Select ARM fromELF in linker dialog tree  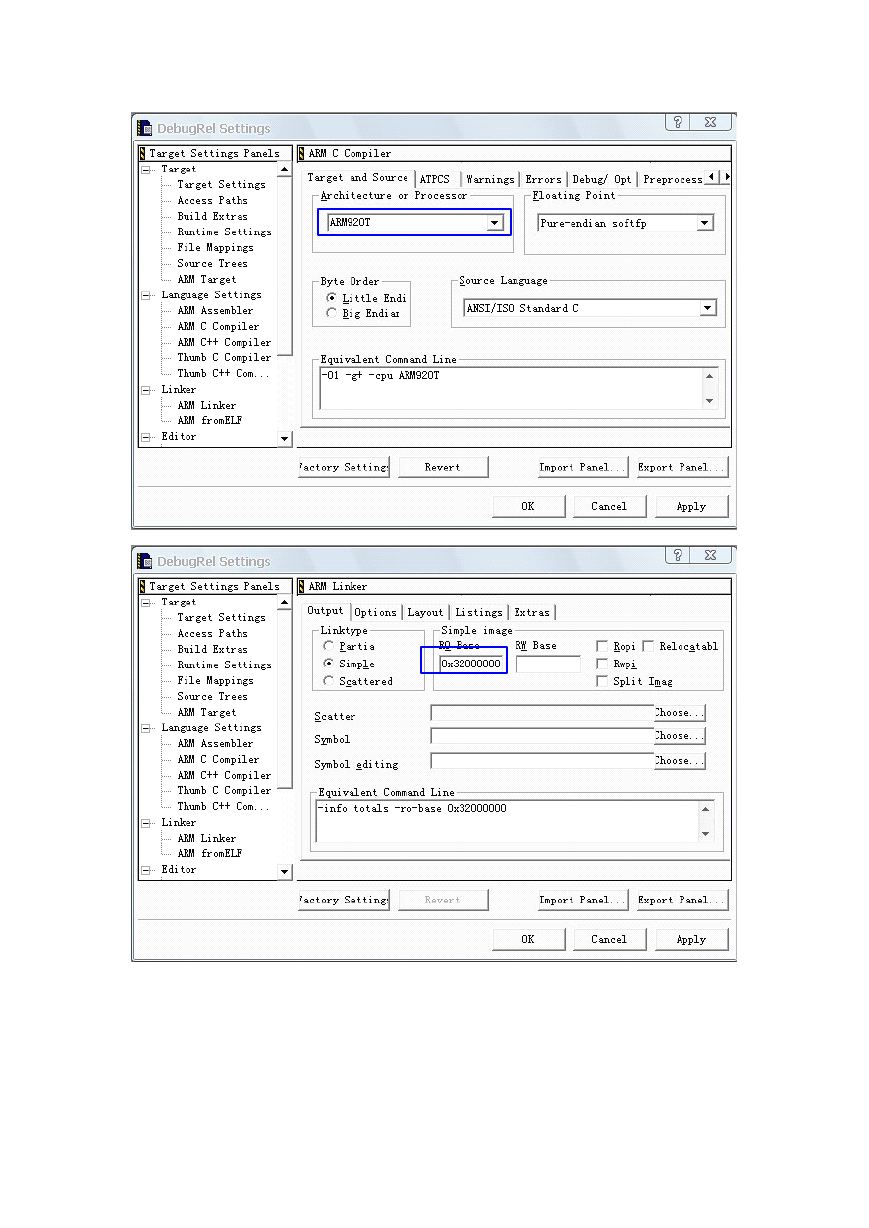[x=210, y=854]
